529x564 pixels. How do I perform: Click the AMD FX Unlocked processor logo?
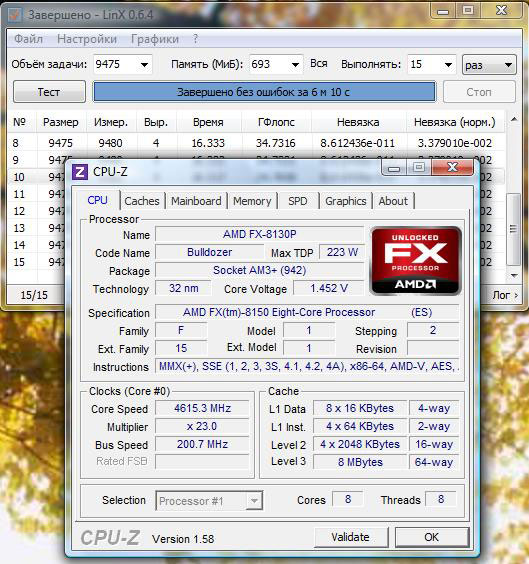coord(416,261)
